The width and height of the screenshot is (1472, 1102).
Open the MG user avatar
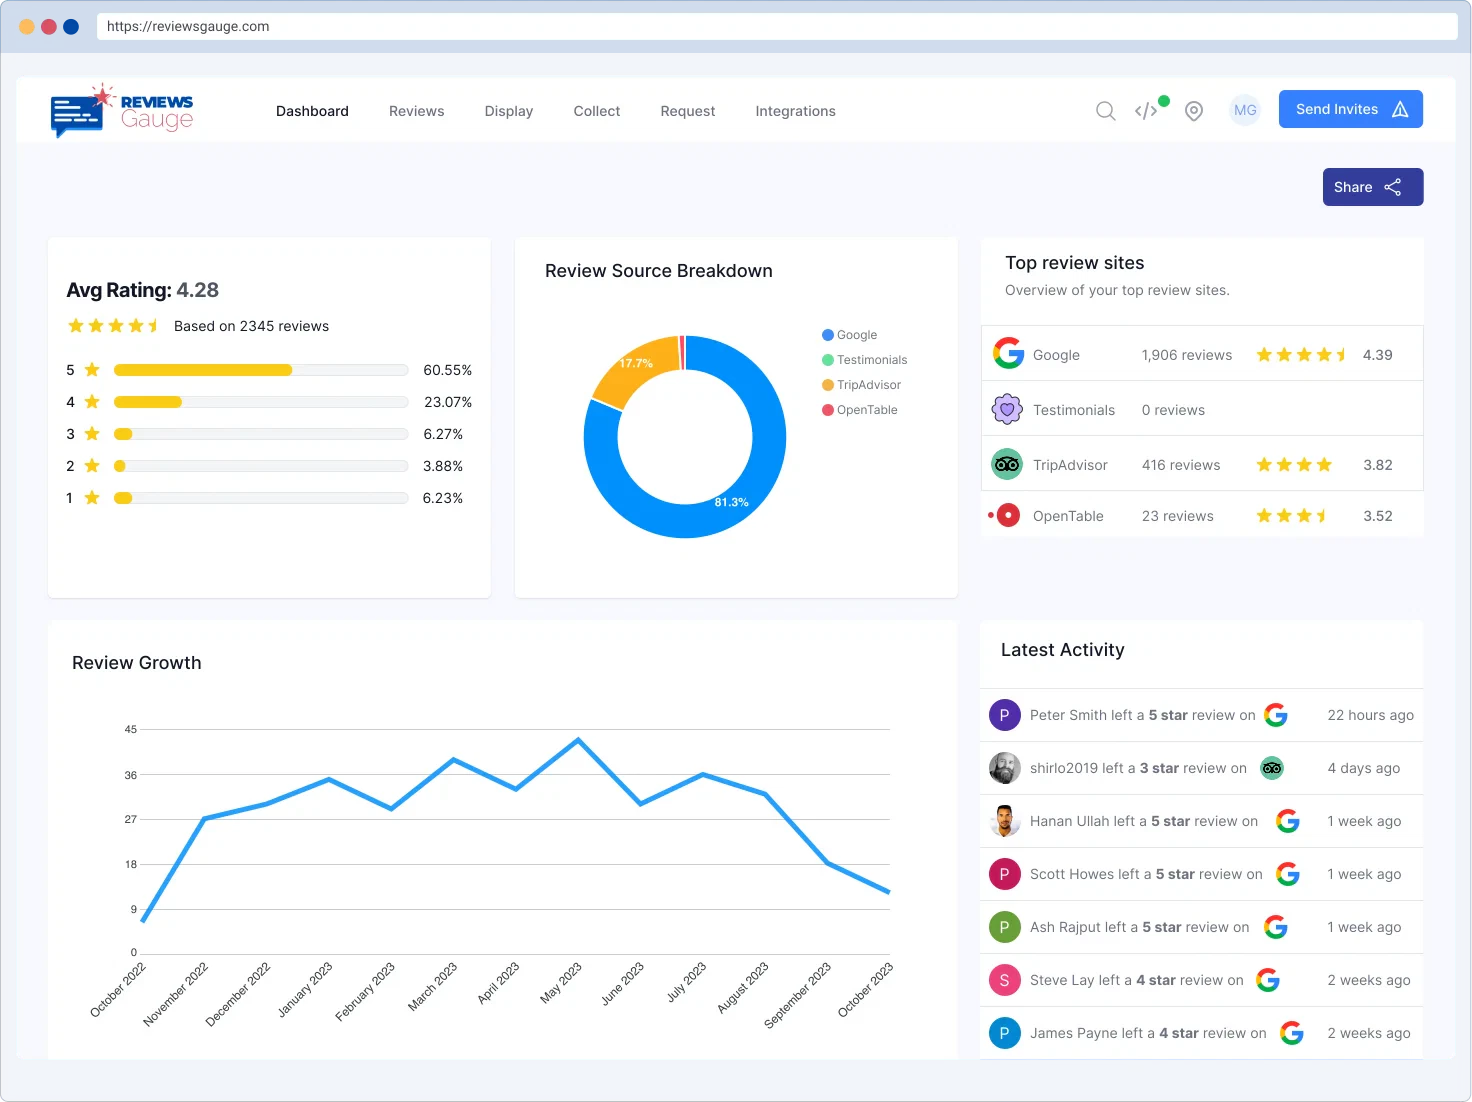pyautogui.click(x=1245, y=110)
